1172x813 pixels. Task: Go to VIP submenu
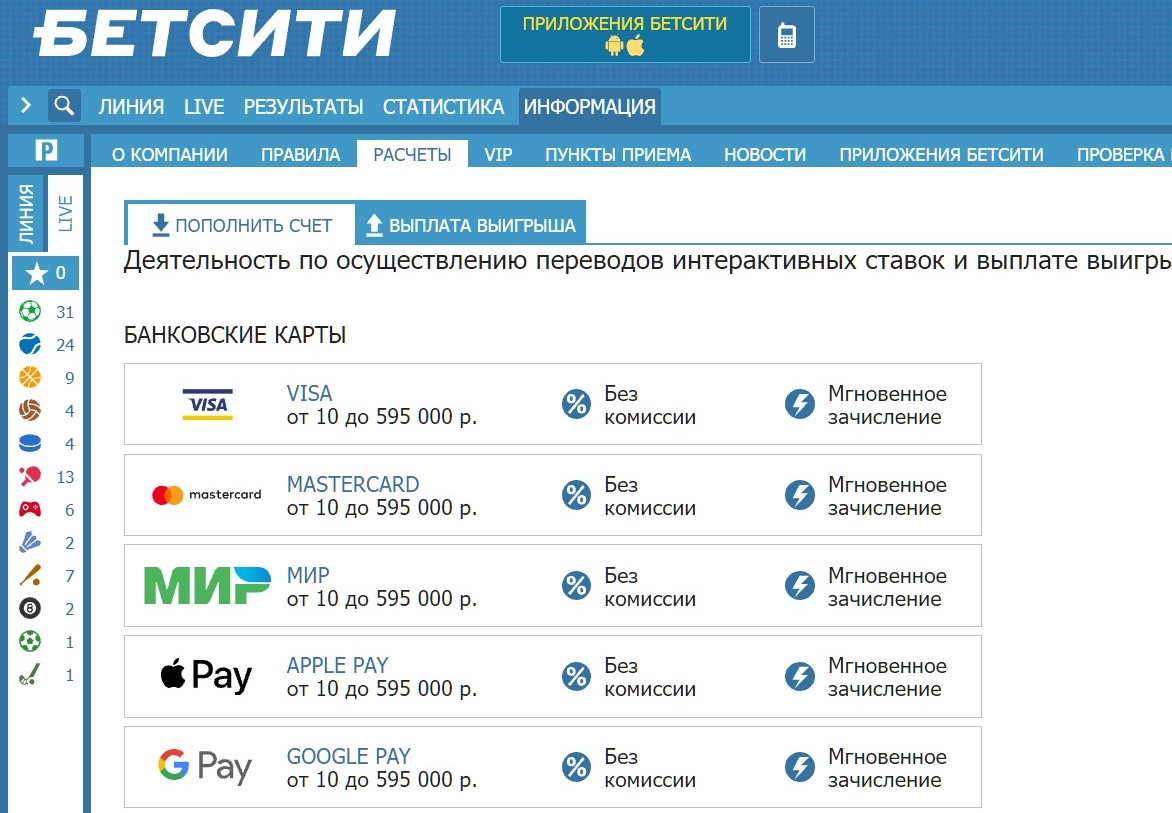click(x=499, y=155)
